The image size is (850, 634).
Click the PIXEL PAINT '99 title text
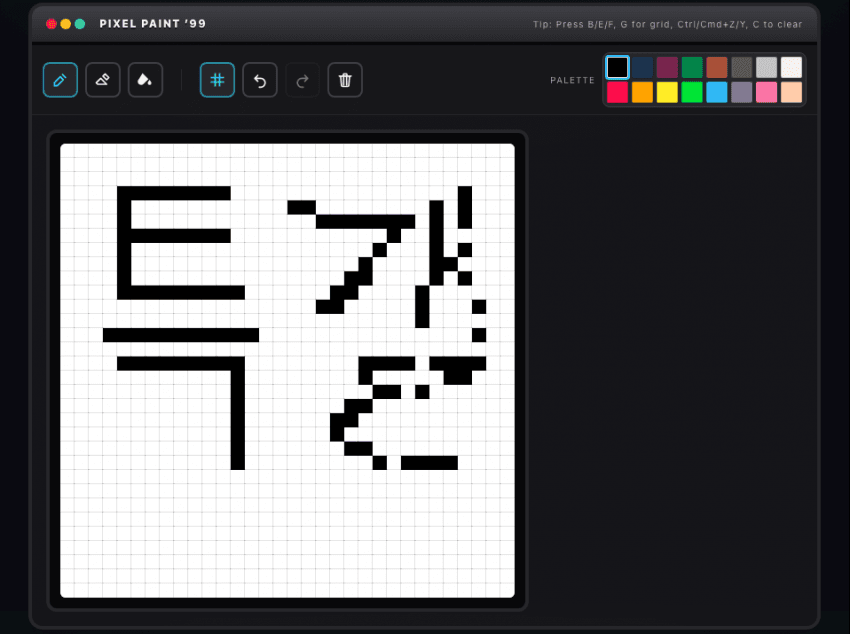tap(152, 24)
